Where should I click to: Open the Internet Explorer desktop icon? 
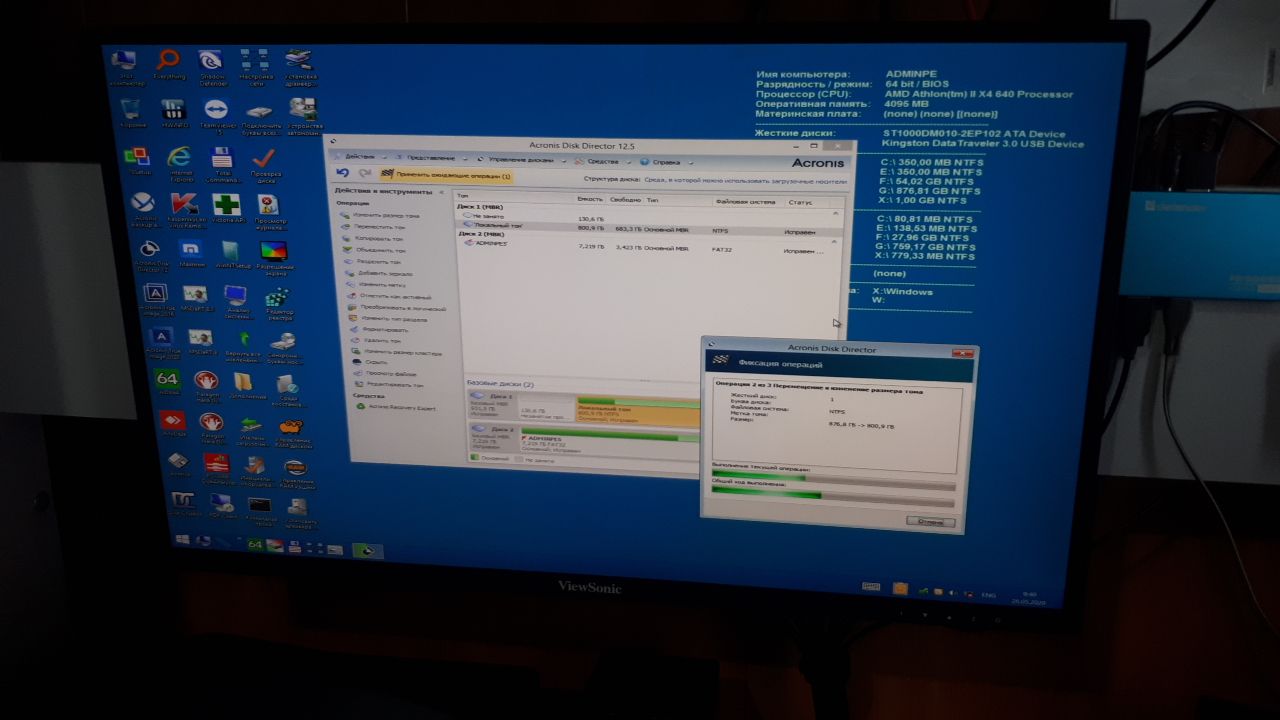point(180,162)
